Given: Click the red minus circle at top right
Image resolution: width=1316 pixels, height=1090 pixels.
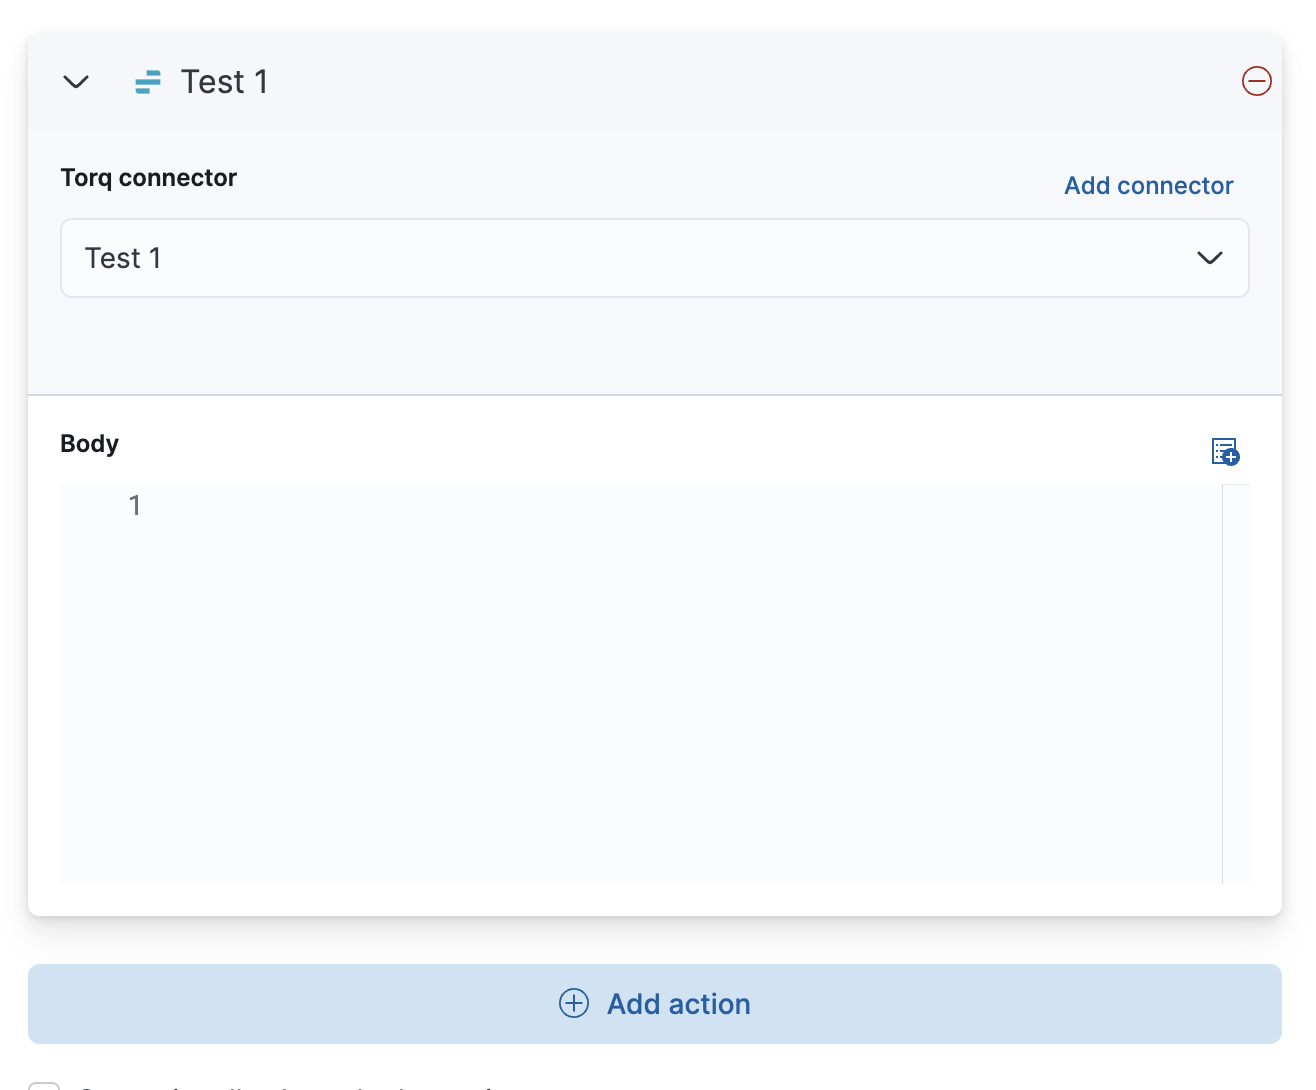Looking at the screenshot, I should coord(1257,81).
